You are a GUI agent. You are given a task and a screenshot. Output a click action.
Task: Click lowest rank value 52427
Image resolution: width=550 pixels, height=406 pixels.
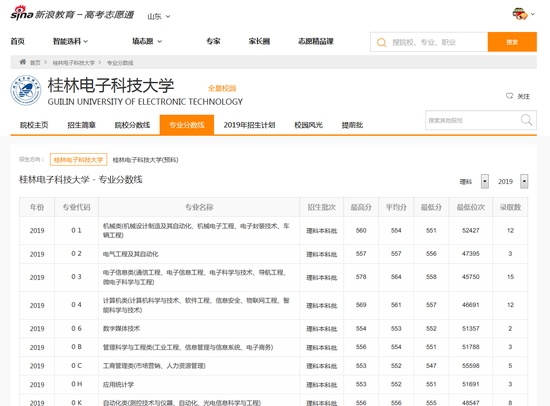click(x=471, y=230)
